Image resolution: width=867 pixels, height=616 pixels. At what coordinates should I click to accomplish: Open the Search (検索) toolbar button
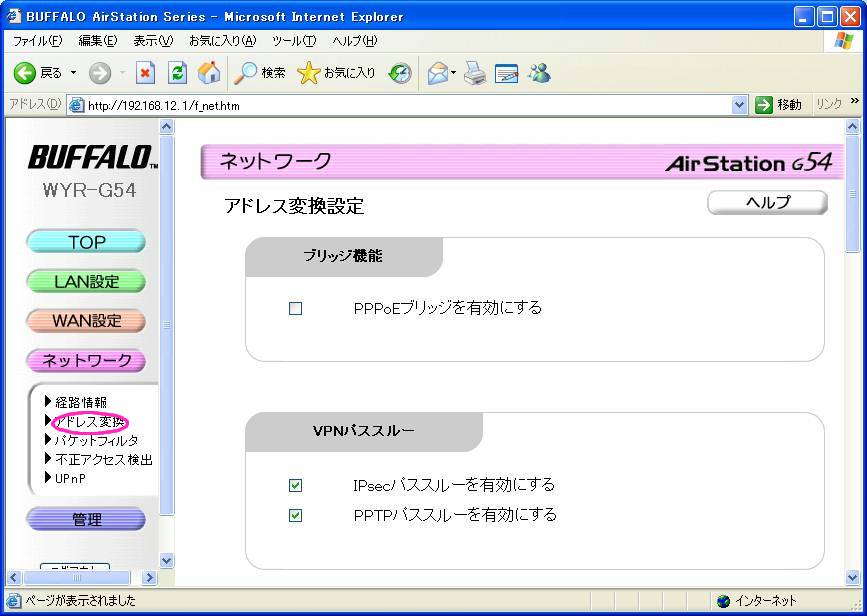(x=260, y=73)
